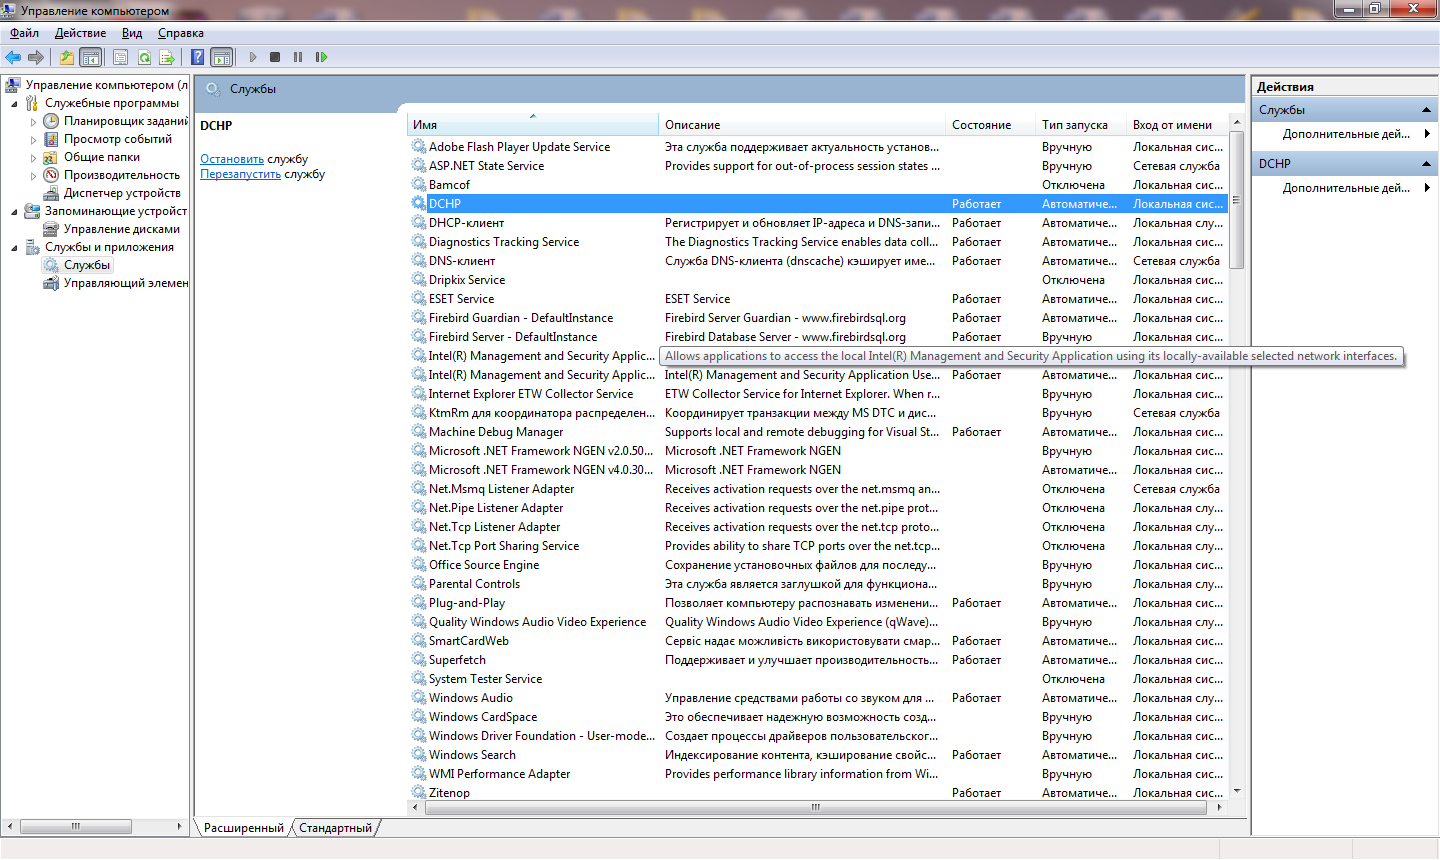1440x860 pixels.
Task: Select the Службы node in the tree
Action: [x=87, y=265]
